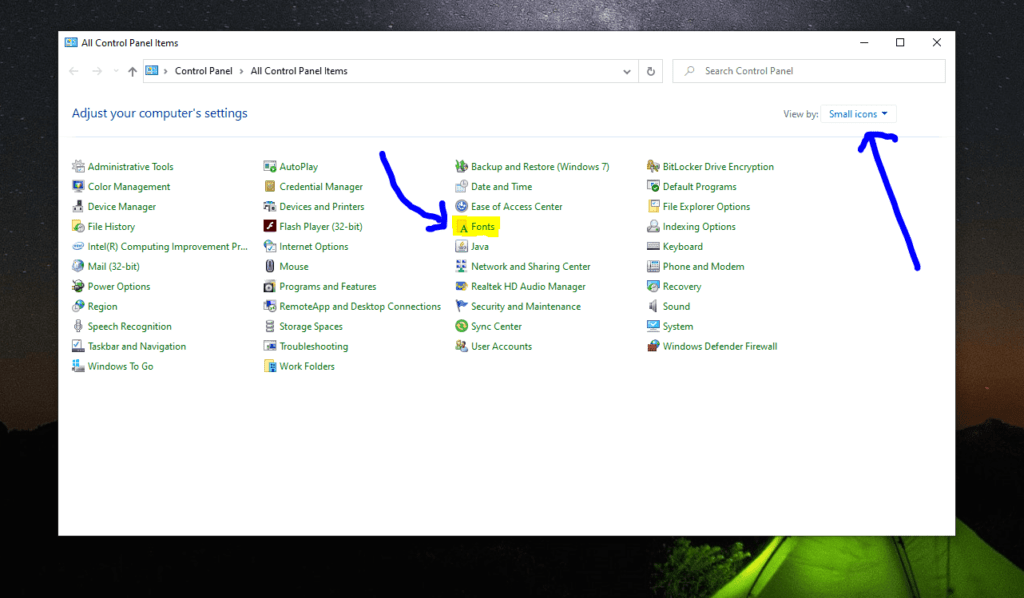Click the Devices and Printers icon
1024x598 pixels.
click(270, 206)
